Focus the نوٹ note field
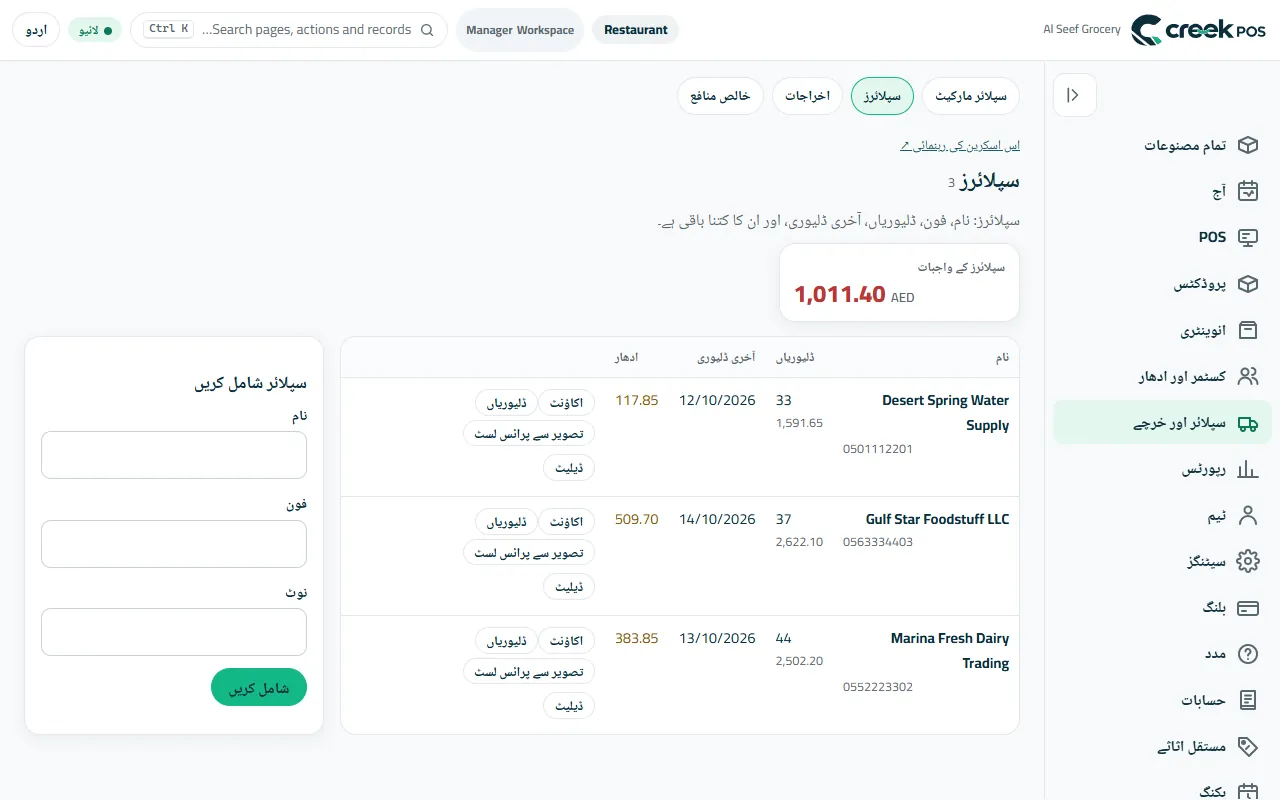The height and width of the screenshot is (800, 1280). click(174, 632)
